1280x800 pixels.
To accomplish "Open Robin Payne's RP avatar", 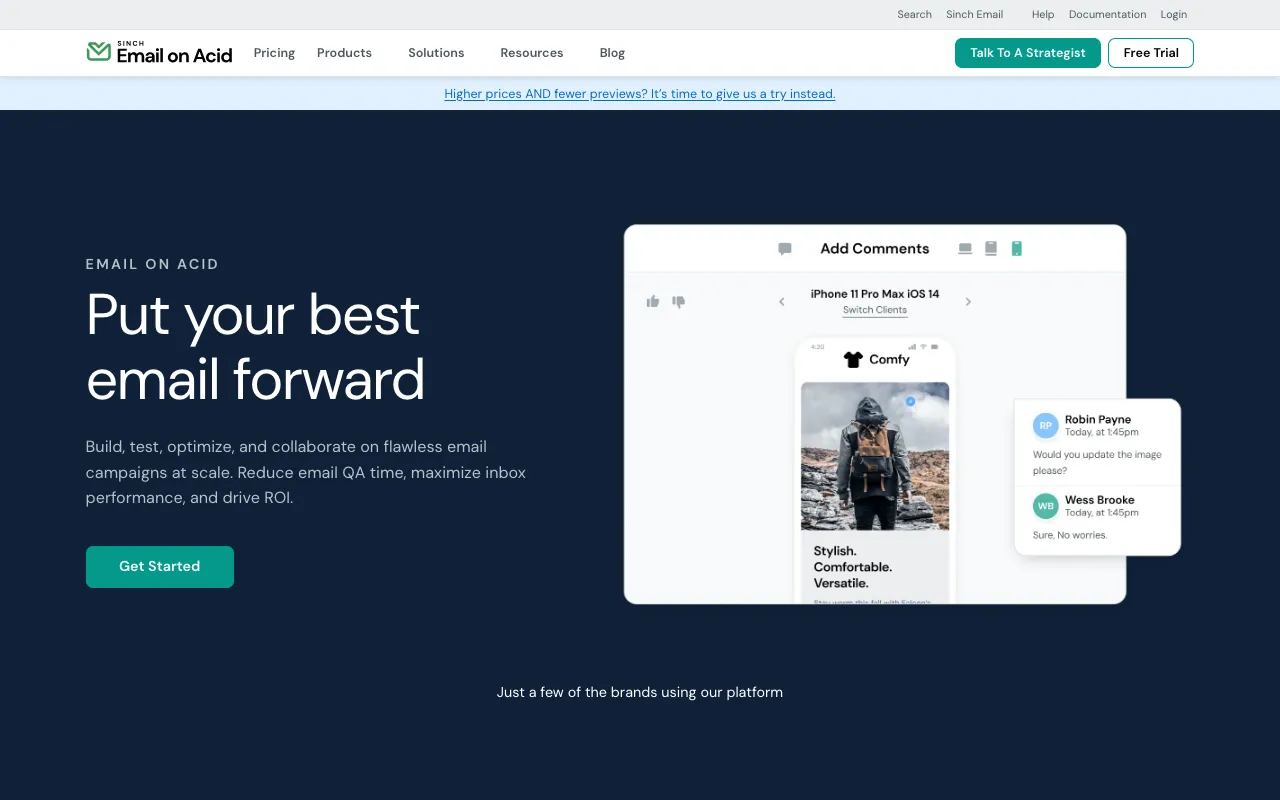I will 1045,425.
